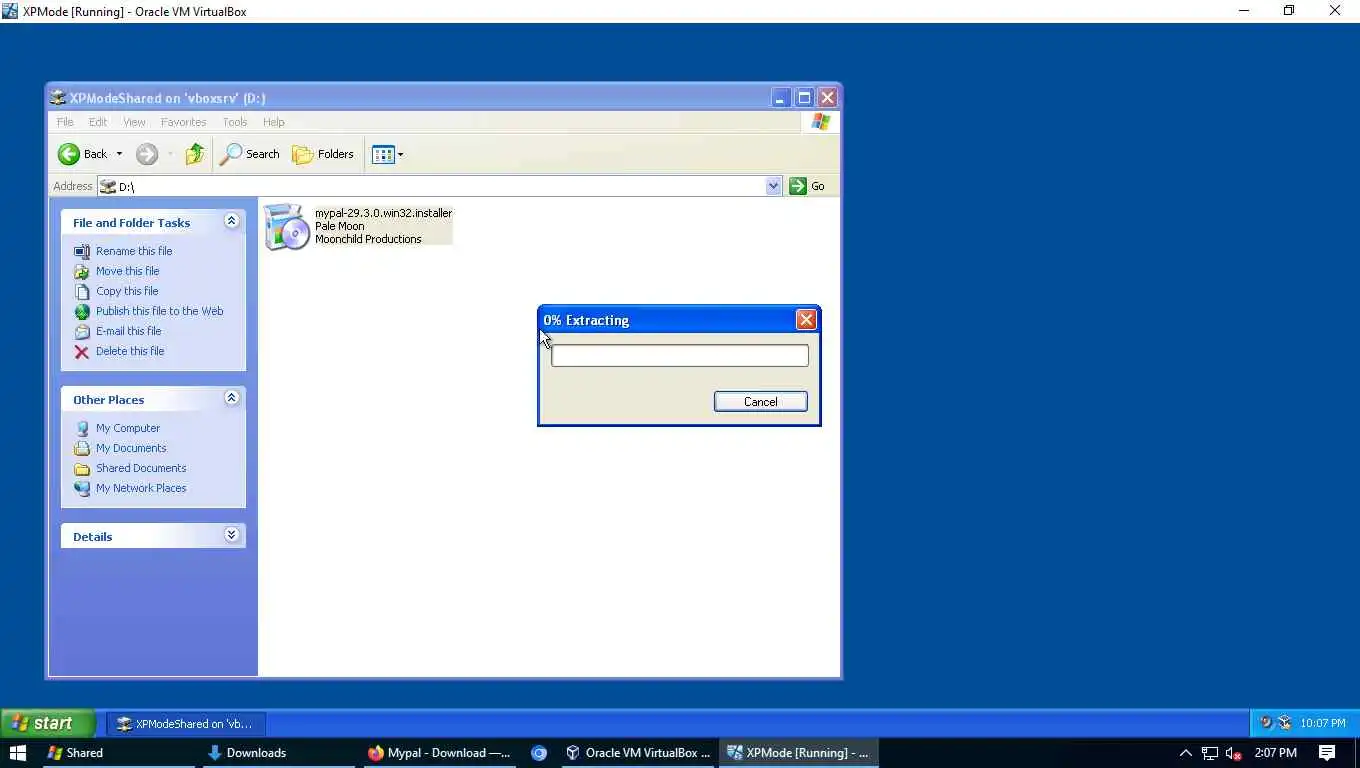The image size is (1360, 768).
Task: Click the Chrome icon in host taskbar
Action: pyautogui.click(x=539, y=753)
